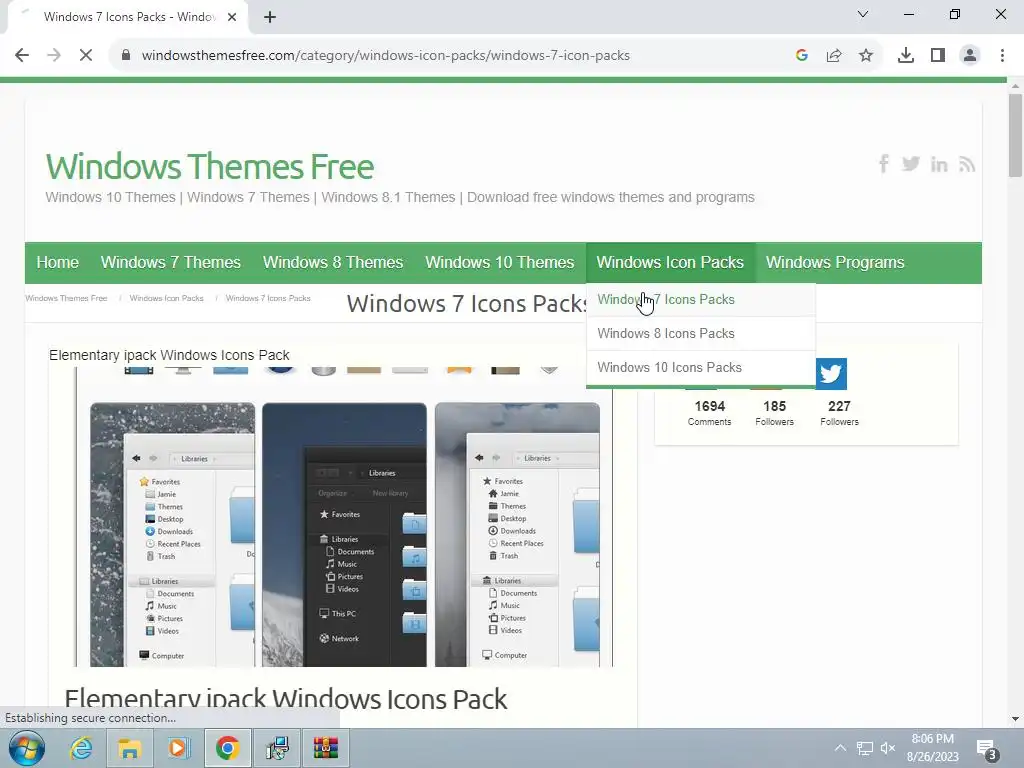Click the site security padlock icon
The height and width of the screenshot is (768, 1024).
click(x=126, y=56)
